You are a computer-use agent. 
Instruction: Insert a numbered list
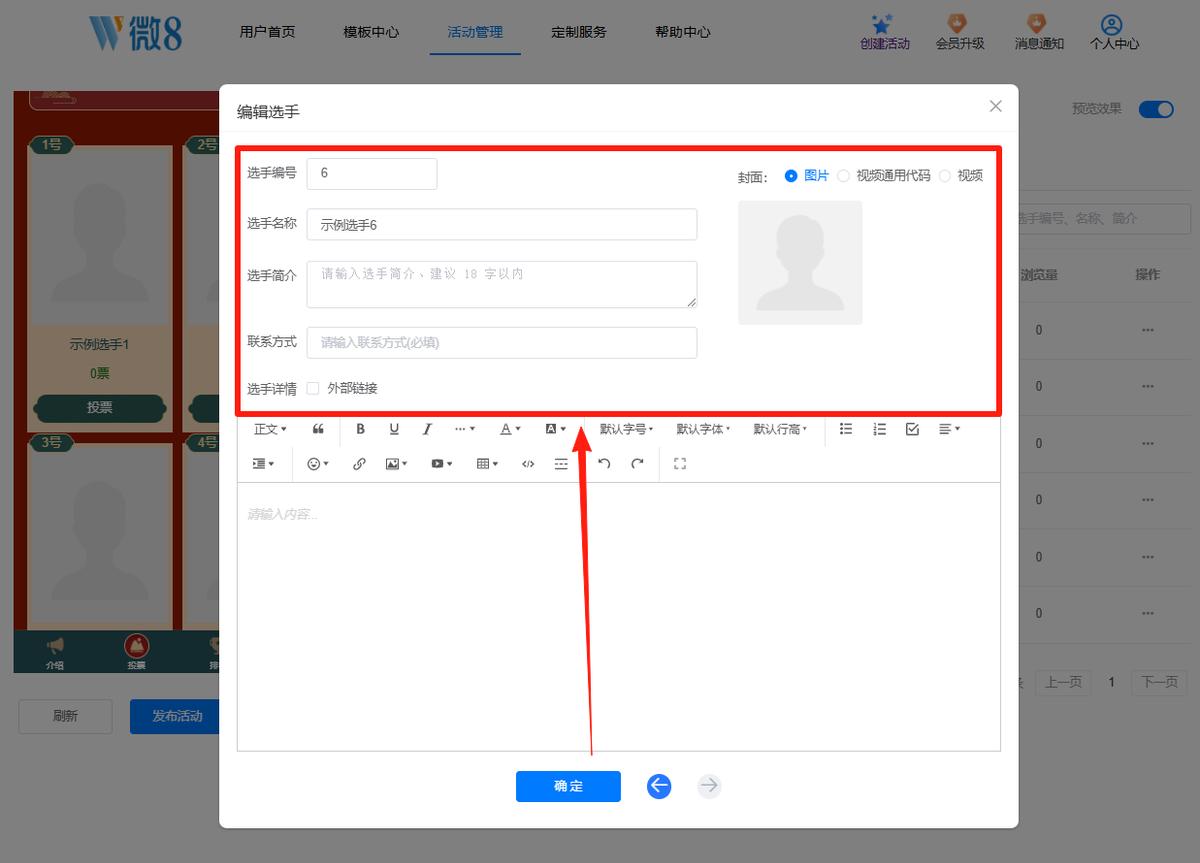(x=879, y=429)
